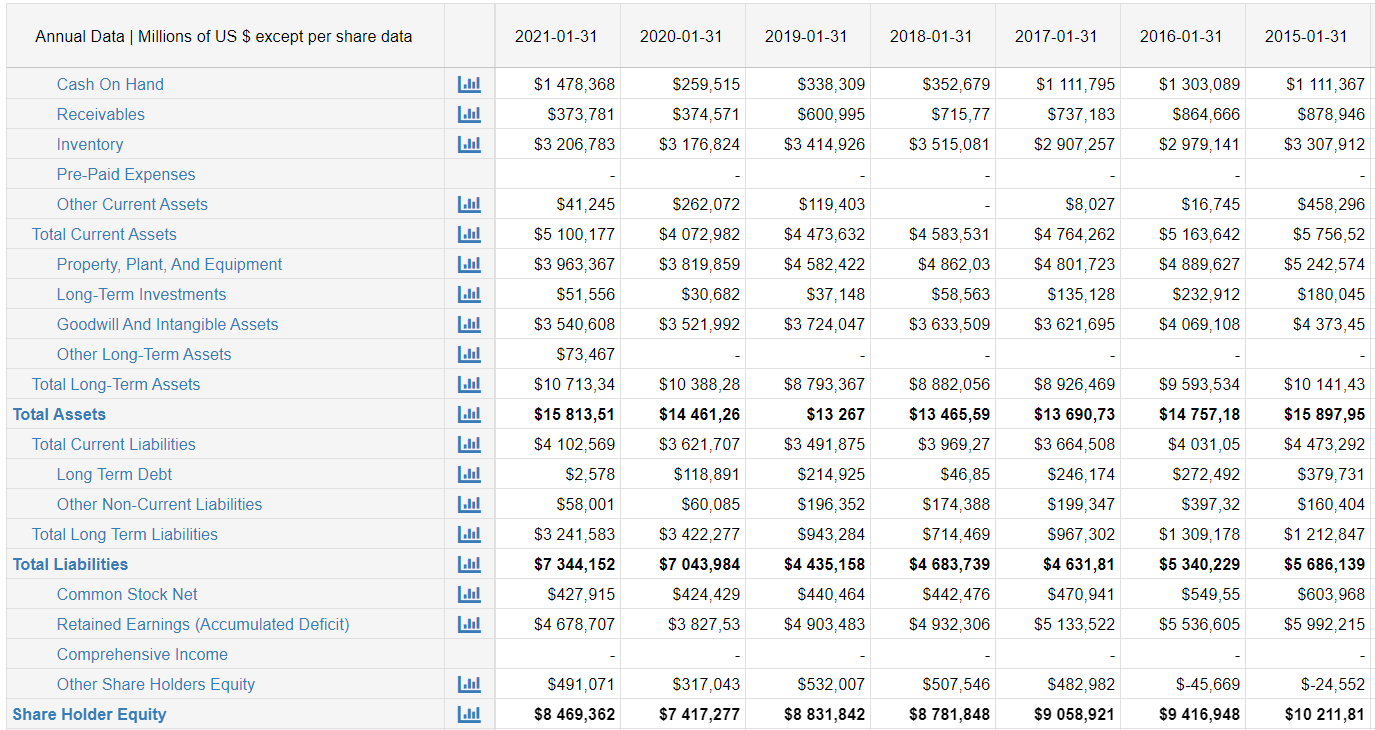Image resolution: width=1375 pixels, height=730 pixels.
Task: Click the Annual Data header cell
Action: 224,36
